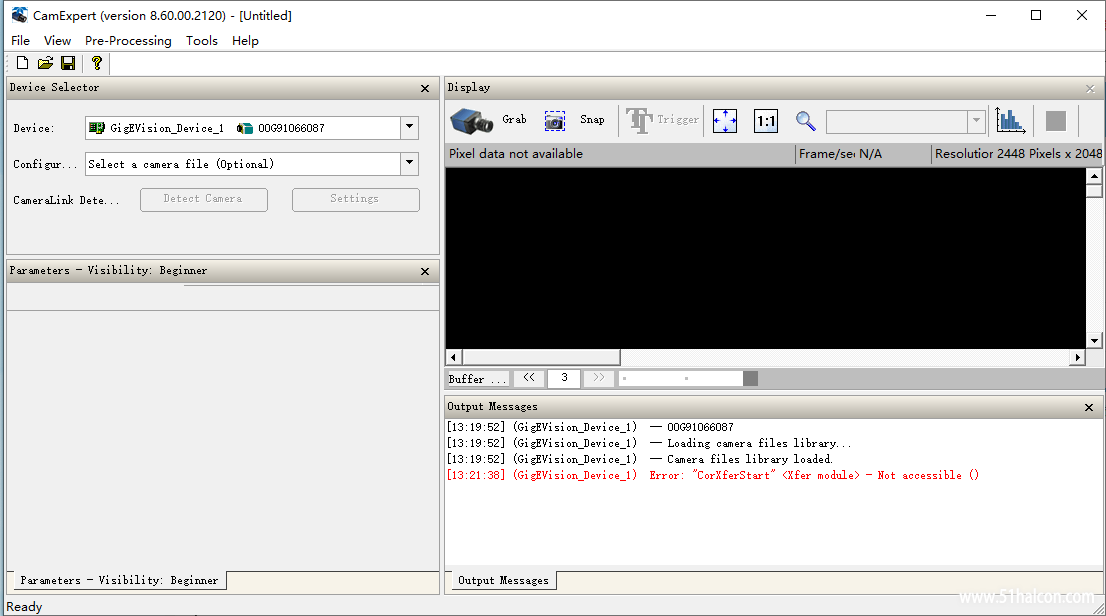This screenshot has width=1106, height=616.
Task: Click the 'Parameters - Visibility: Beginner' panel header
Action: point(108,270)
